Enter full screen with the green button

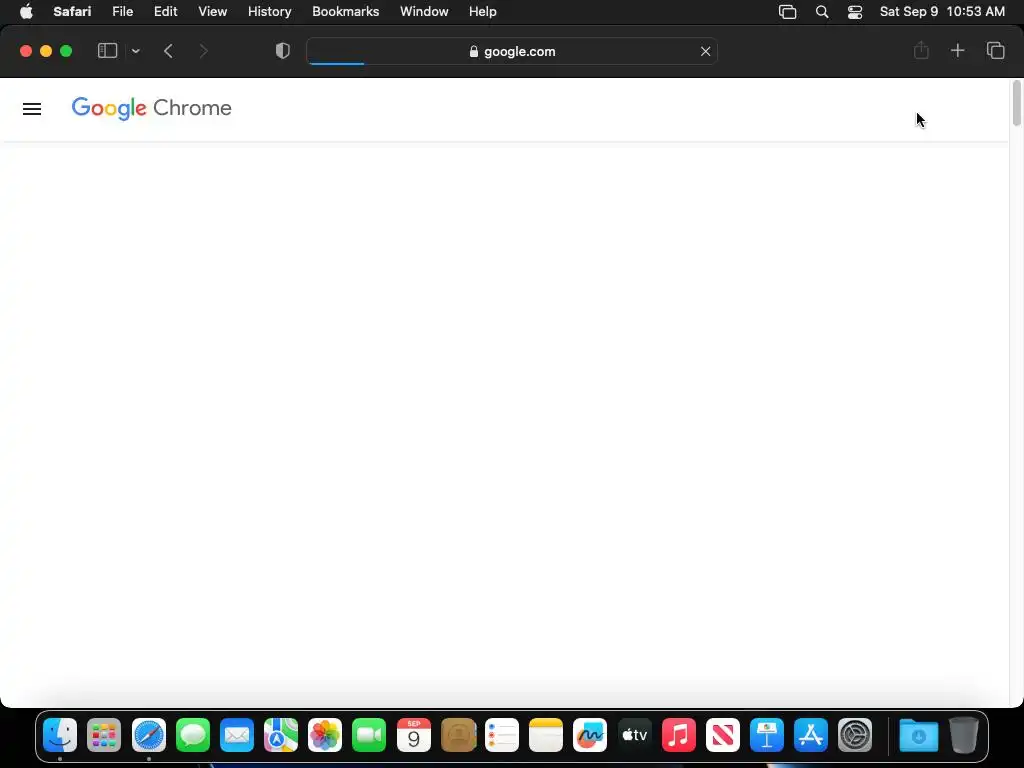click(66, 51)
